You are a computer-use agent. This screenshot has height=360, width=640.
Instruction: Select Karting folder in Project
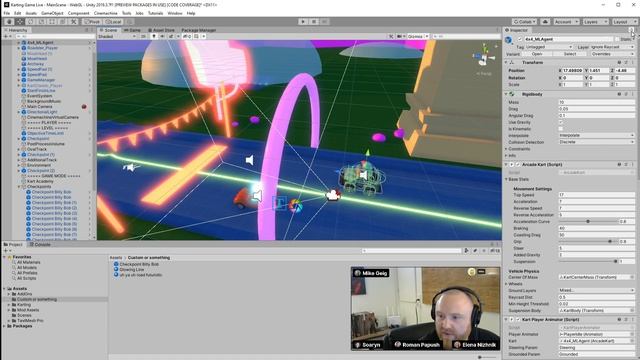(24, 304)
